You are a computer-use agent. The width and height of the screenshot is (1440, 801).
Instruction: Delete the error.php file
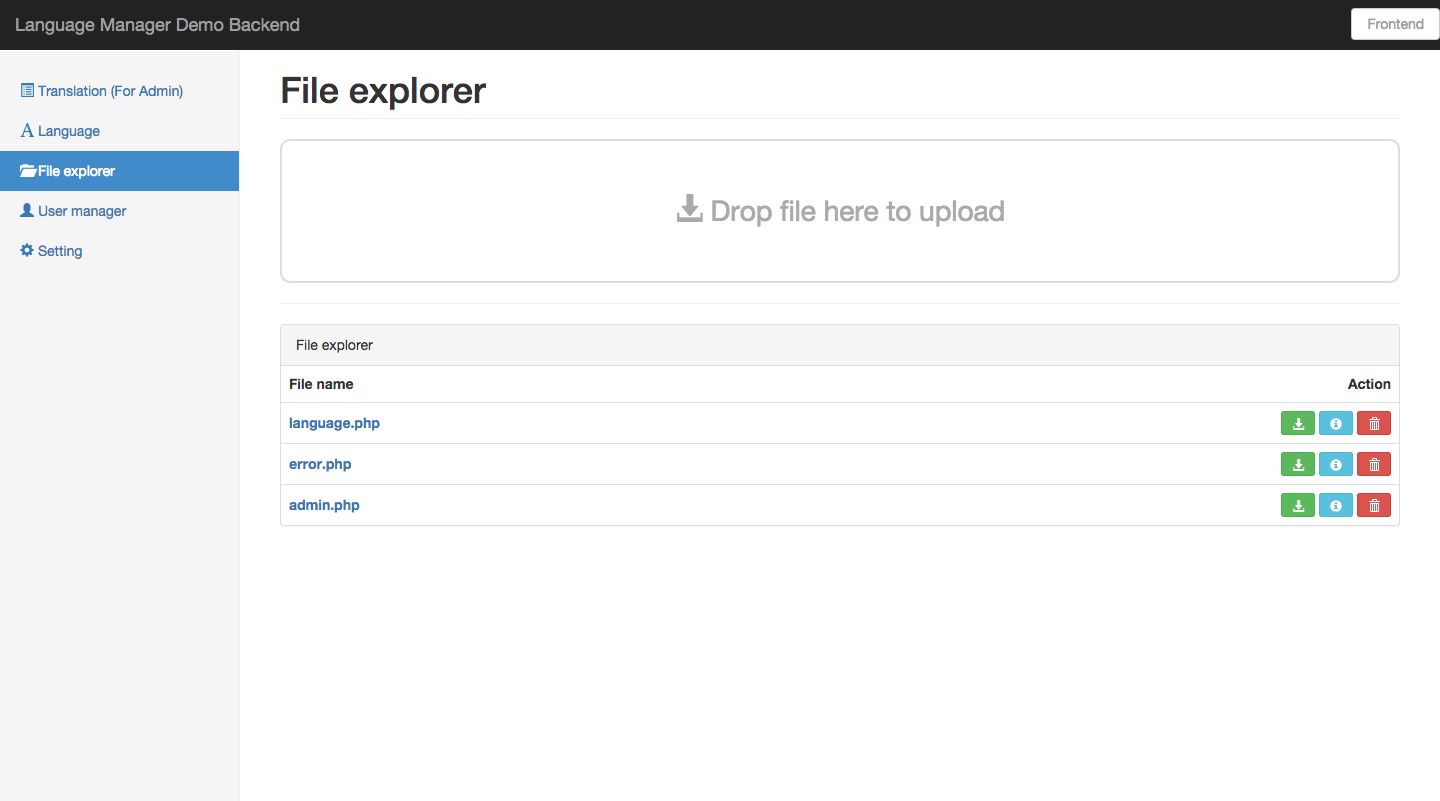(1373, 465)
